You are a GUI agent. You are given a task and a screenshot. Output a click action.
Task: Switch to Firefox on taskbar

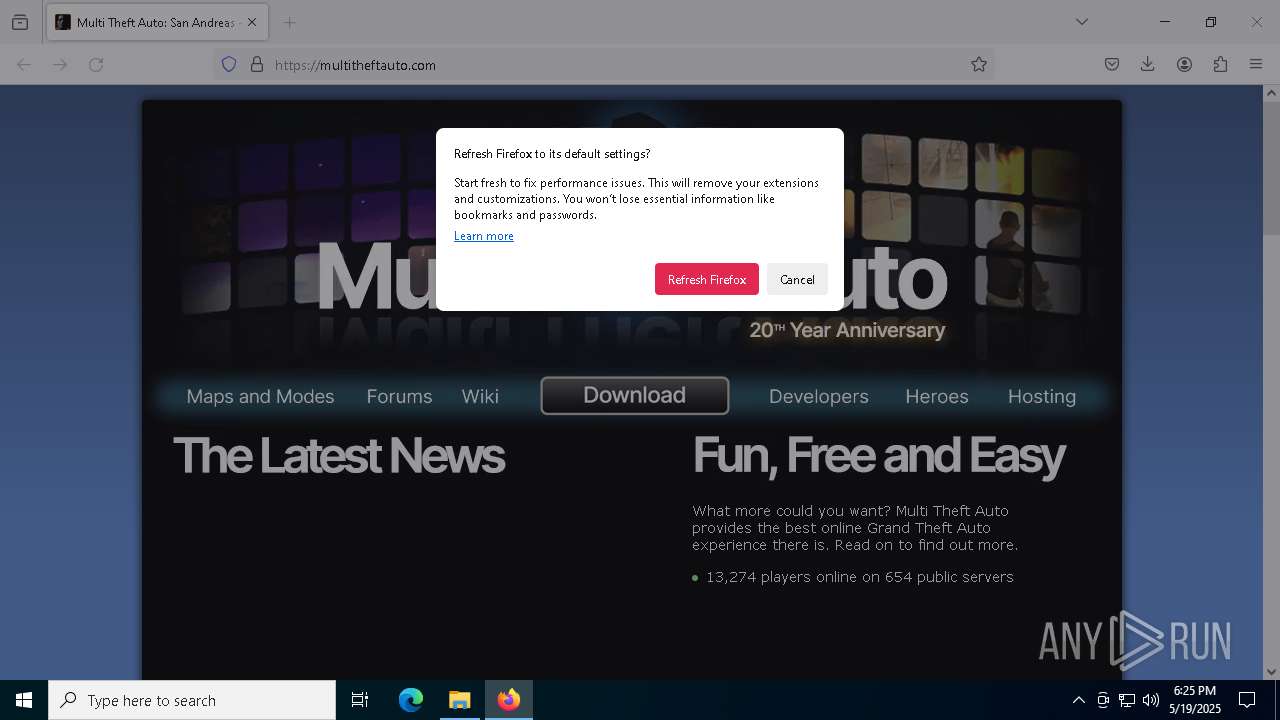tap(509, 700)
